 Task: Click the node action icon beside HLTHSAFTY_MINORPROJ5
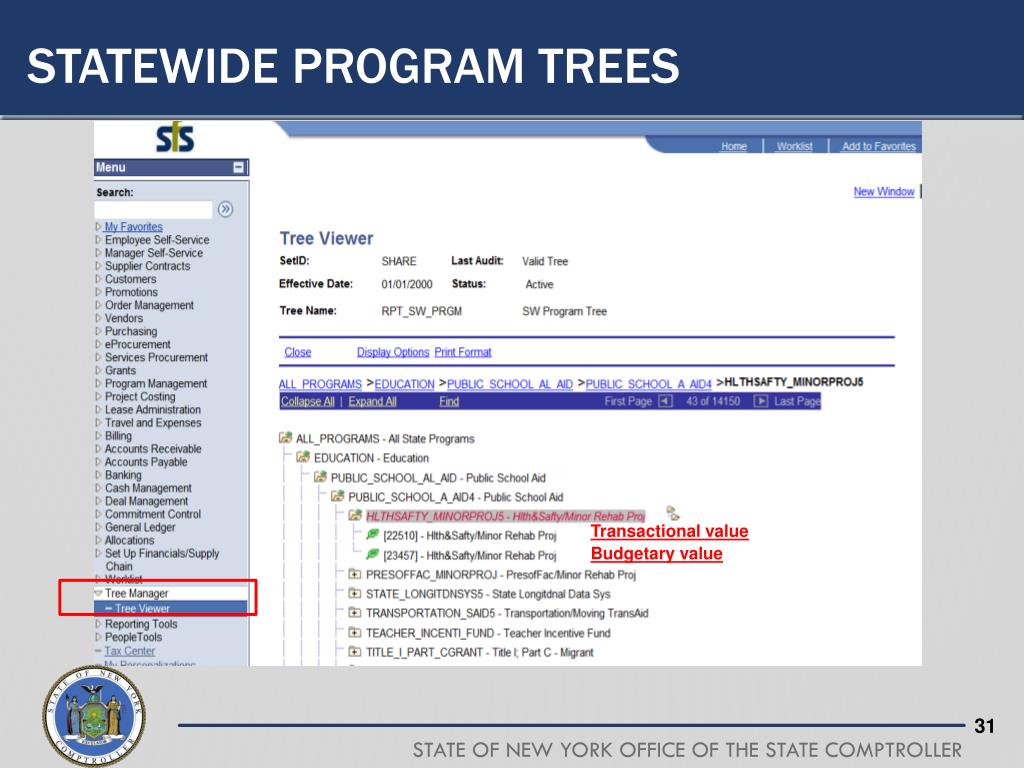[x=673, y=513]
